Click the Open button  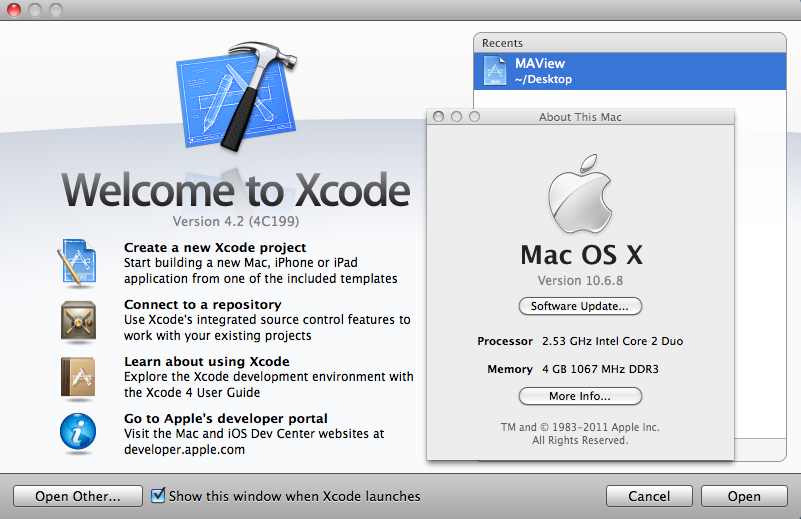click(x=744, y=496)
